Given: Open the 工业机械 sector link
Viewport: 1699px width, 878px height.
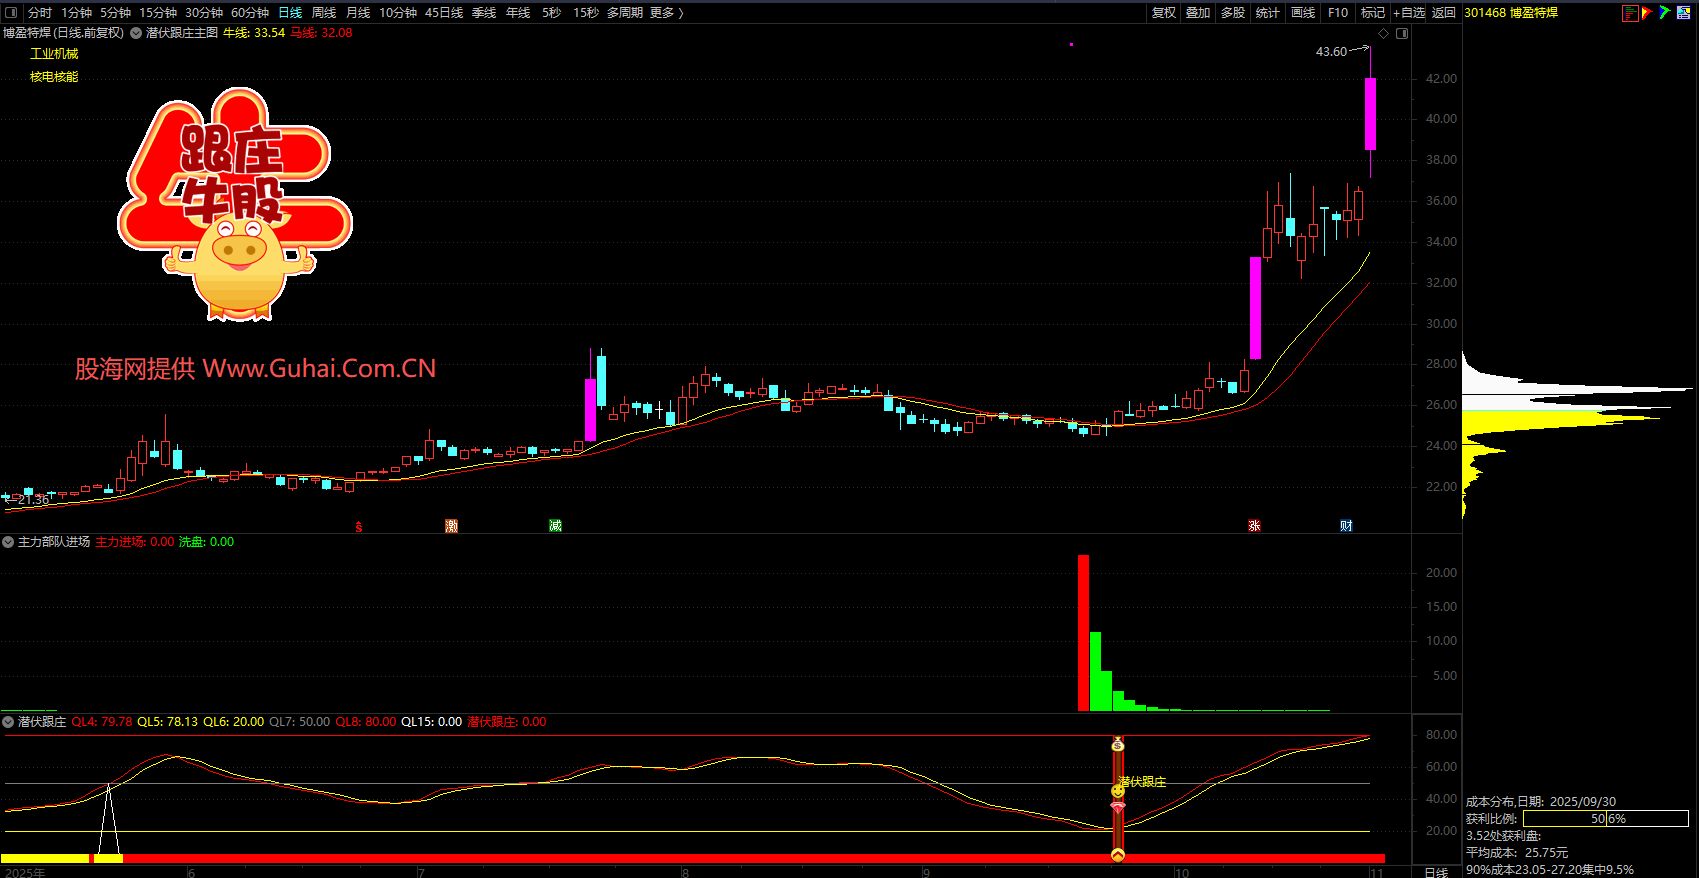Looking at the screenshot, I should click(54, 54).
